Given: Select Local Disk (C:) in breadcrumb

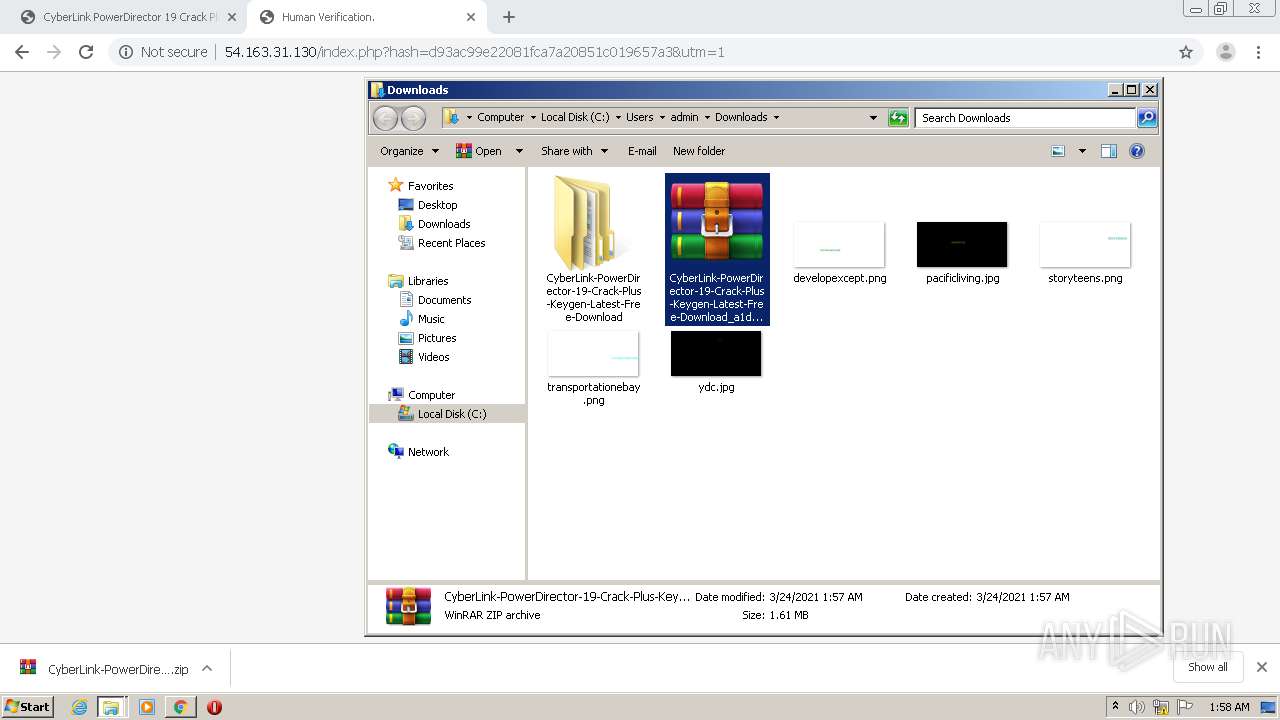Looking at the screenshot, I should (575, 117).
